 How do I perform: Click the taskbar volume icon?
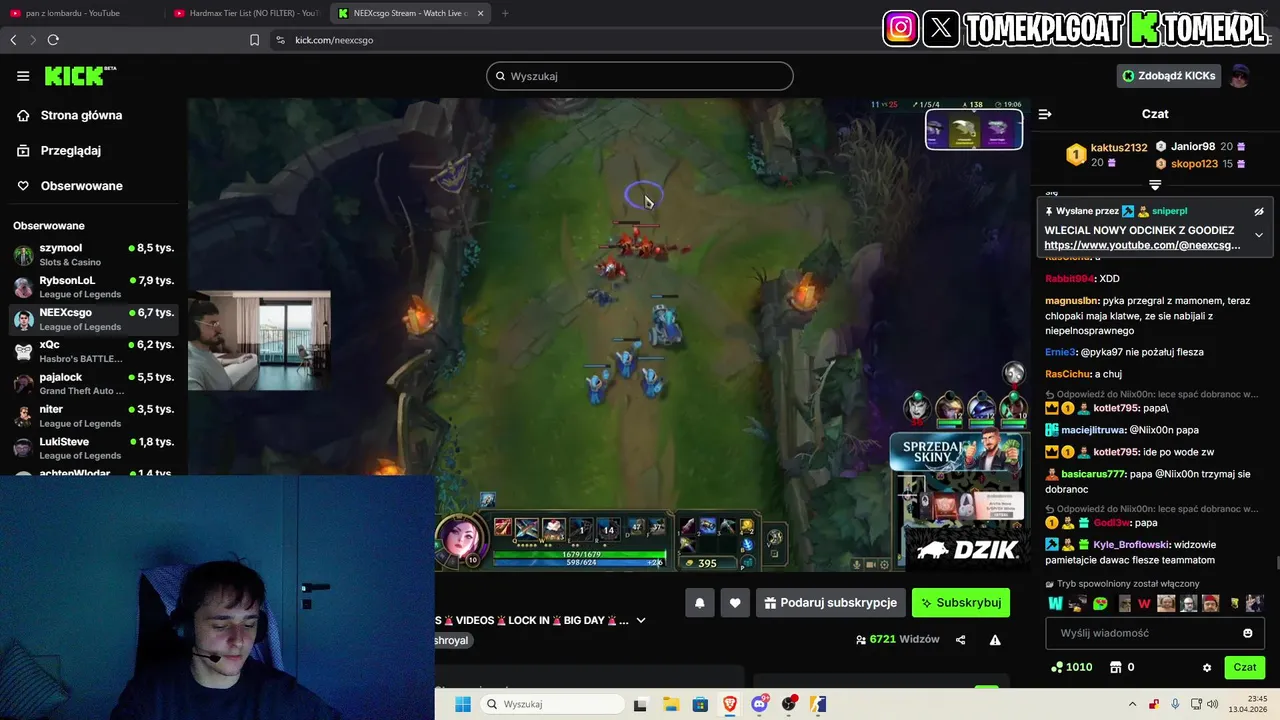click(x=1213, y=704)
